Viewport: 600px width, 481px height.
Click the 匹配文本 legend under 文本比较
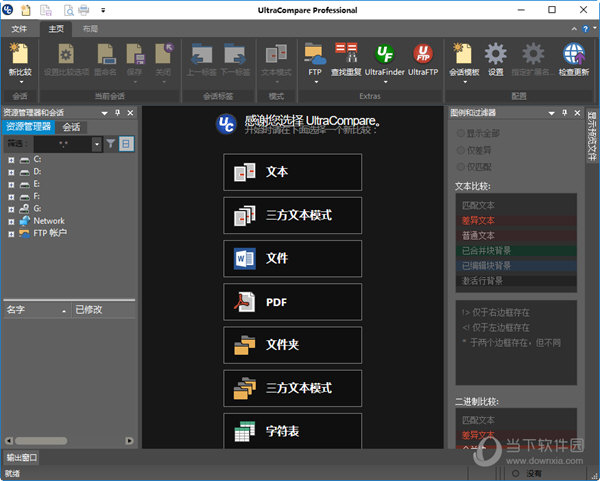[516, 205]
